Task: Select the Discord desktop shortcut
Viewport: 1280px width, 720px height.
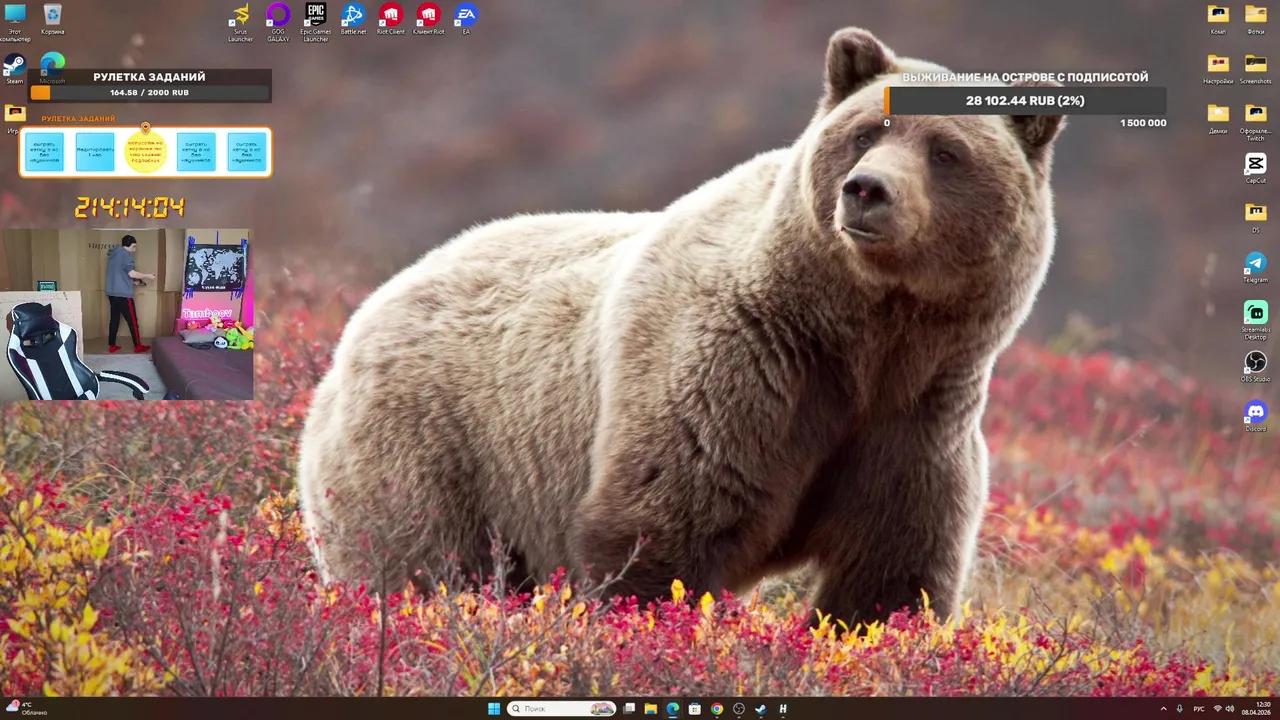Action: coord(1256,417)
